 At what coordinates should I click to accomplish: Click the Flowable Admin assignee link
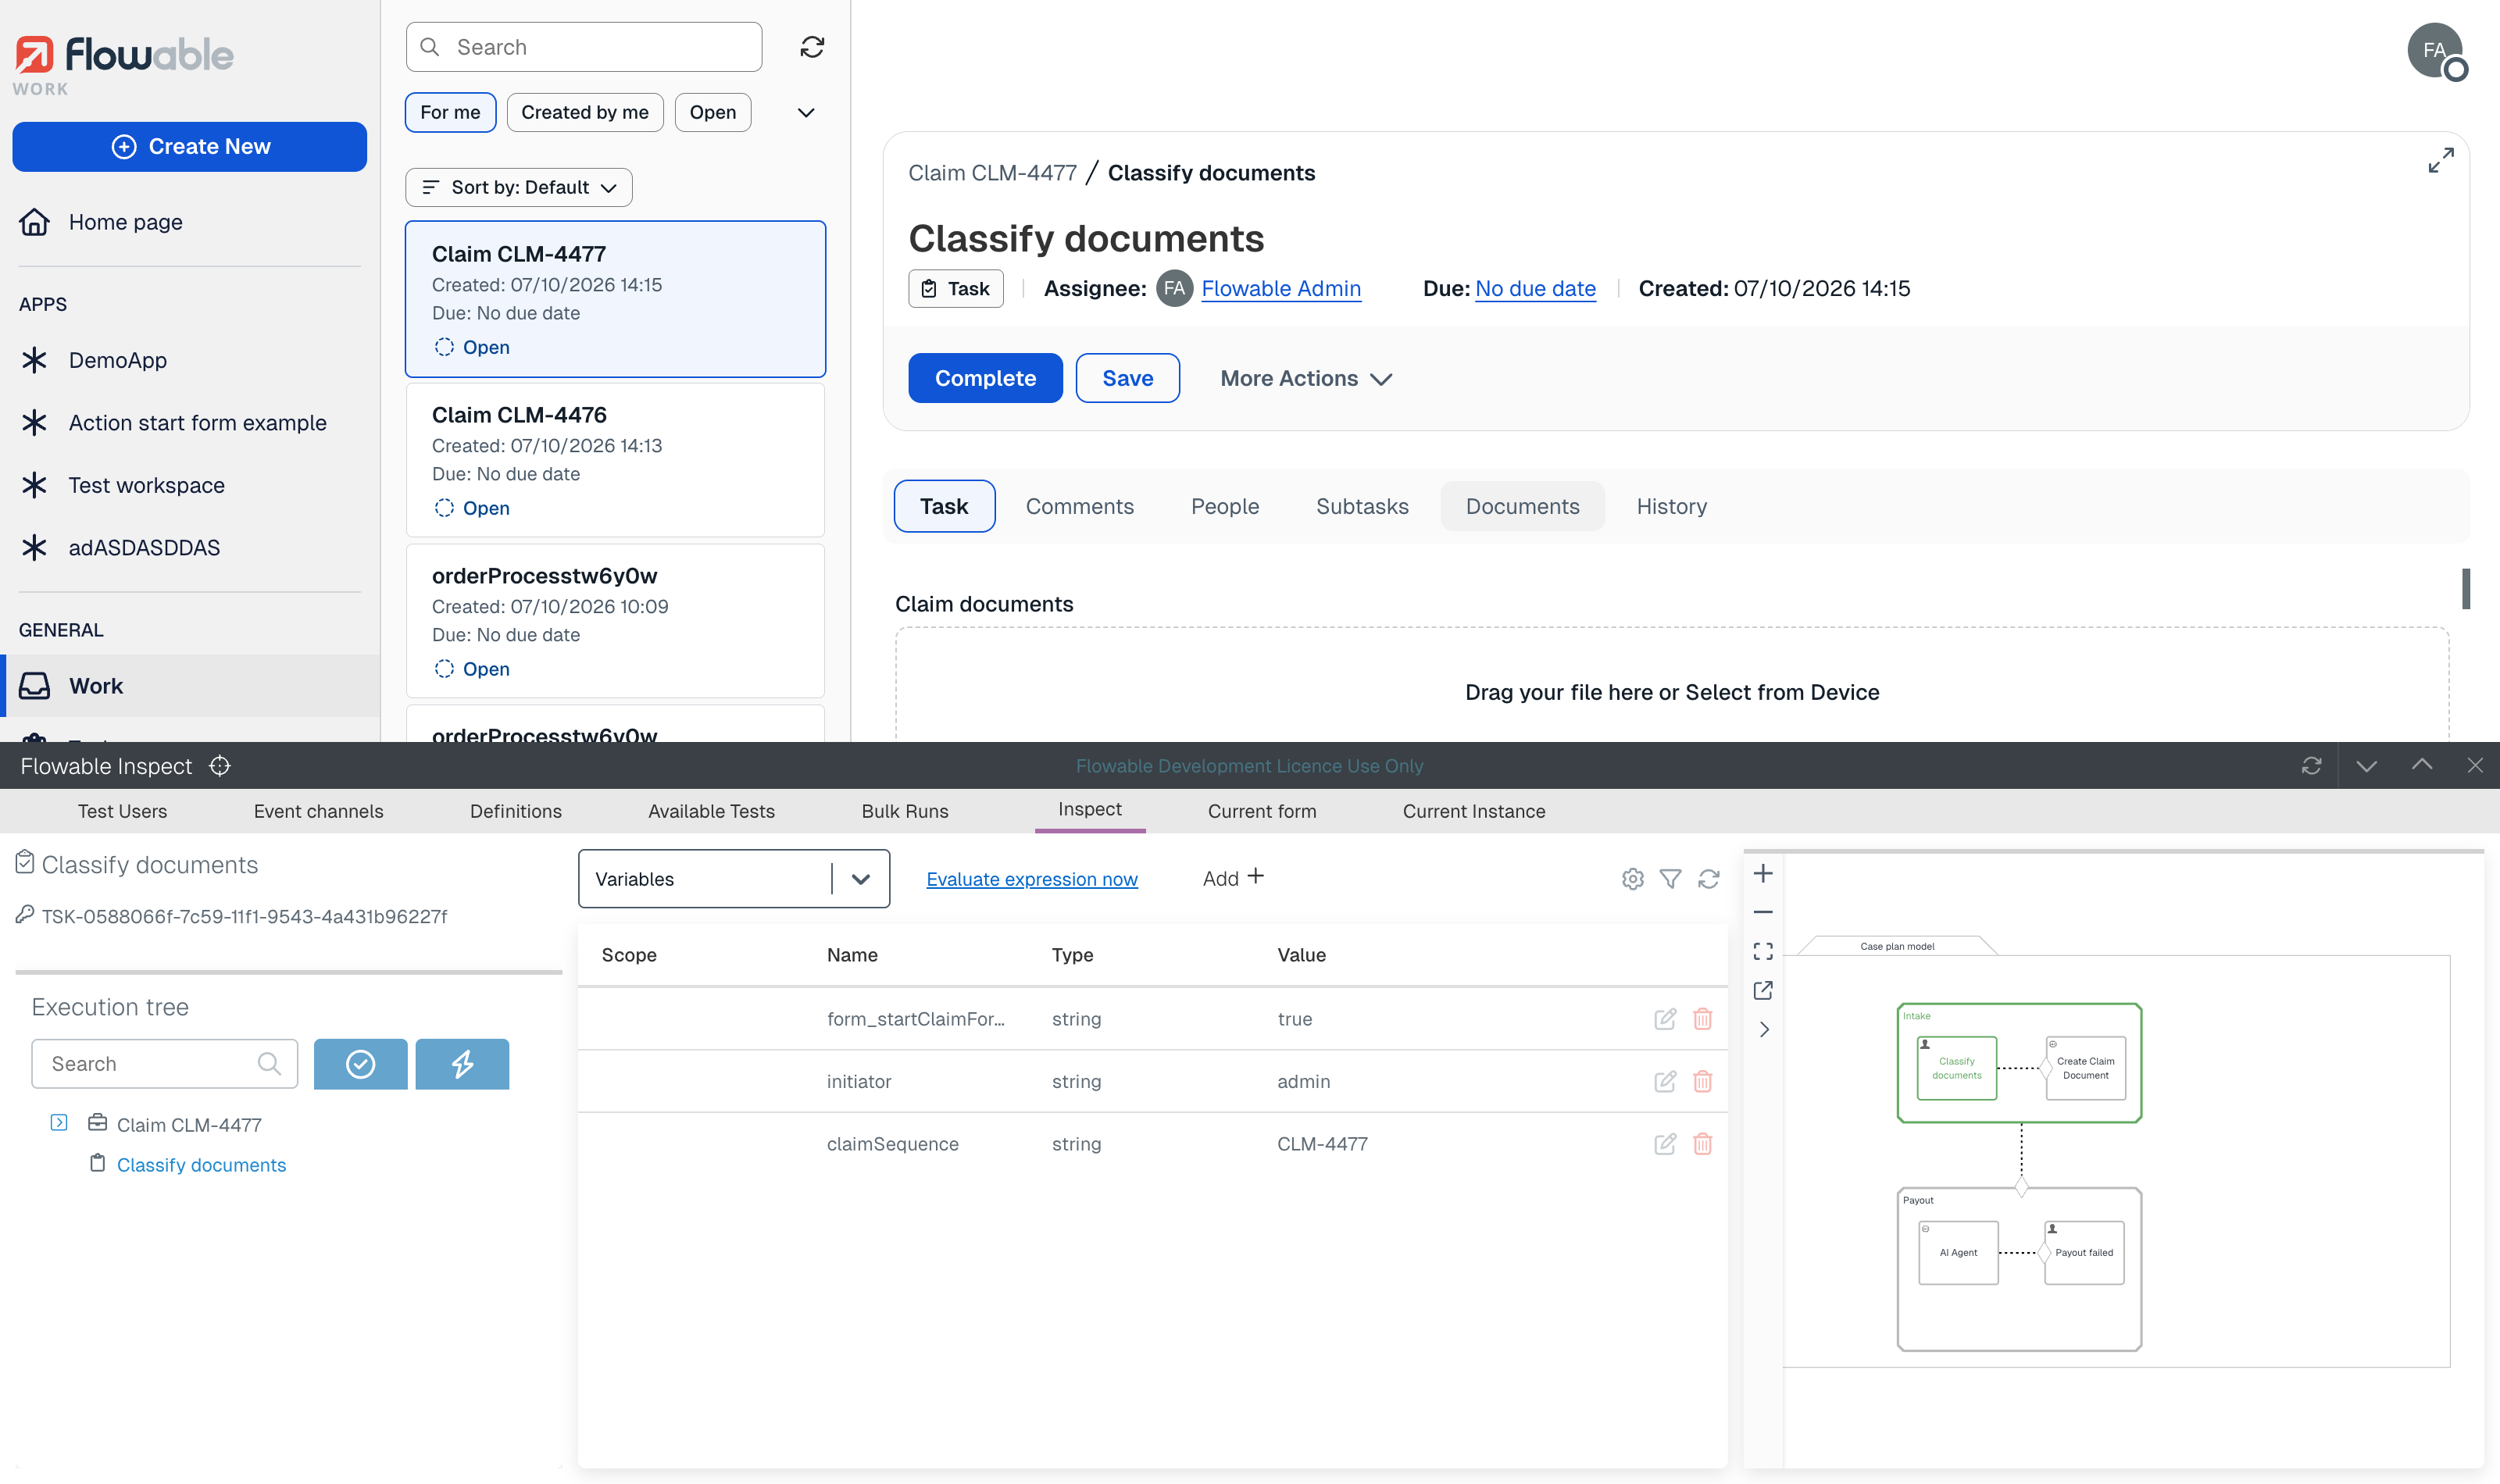point(1280,289)
